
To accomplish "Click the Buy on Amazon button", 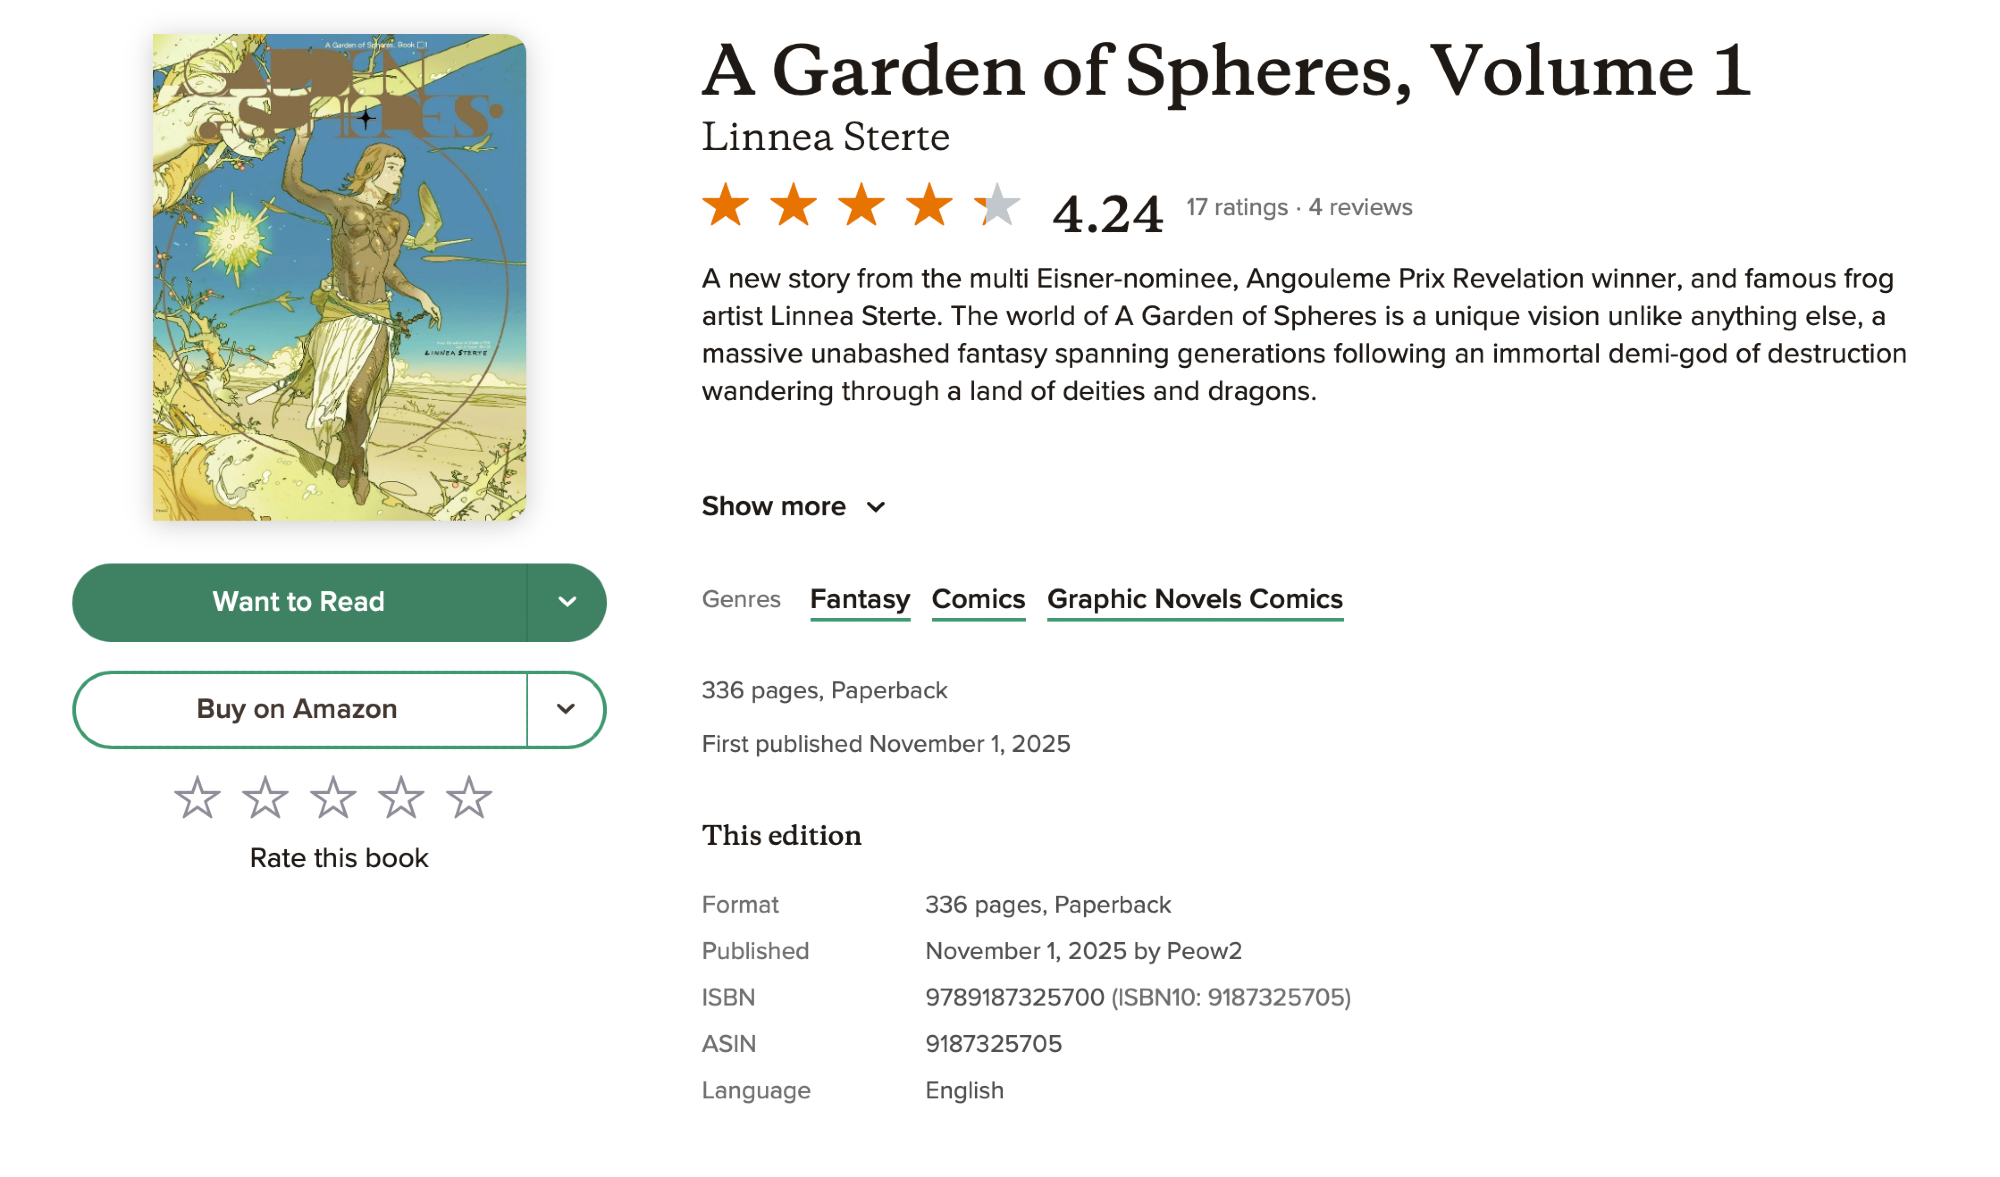I will coord(297,709).
